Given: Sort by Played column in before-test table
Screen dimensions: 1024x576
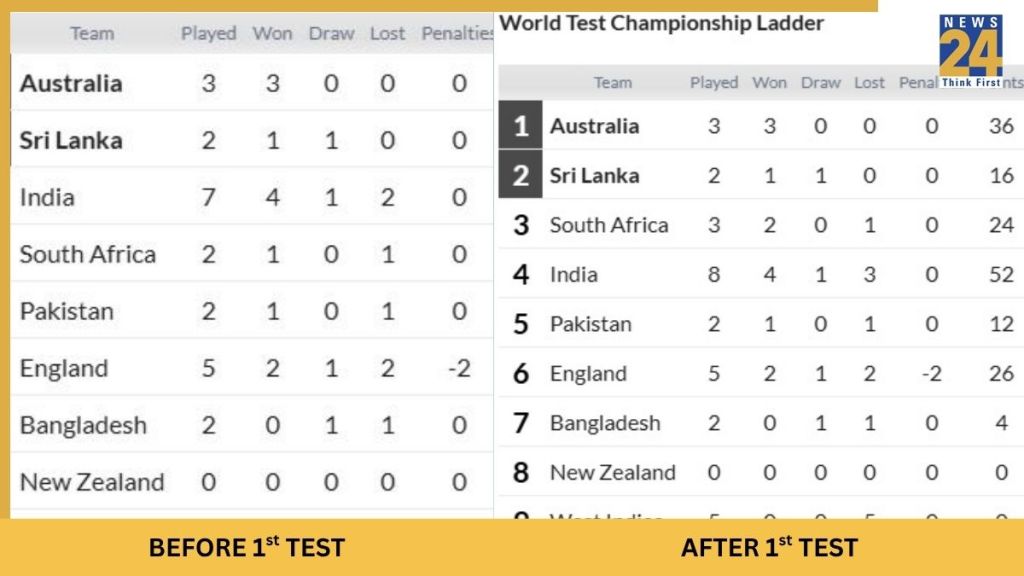Looking at the screenshot, I should tap(208, 33).
